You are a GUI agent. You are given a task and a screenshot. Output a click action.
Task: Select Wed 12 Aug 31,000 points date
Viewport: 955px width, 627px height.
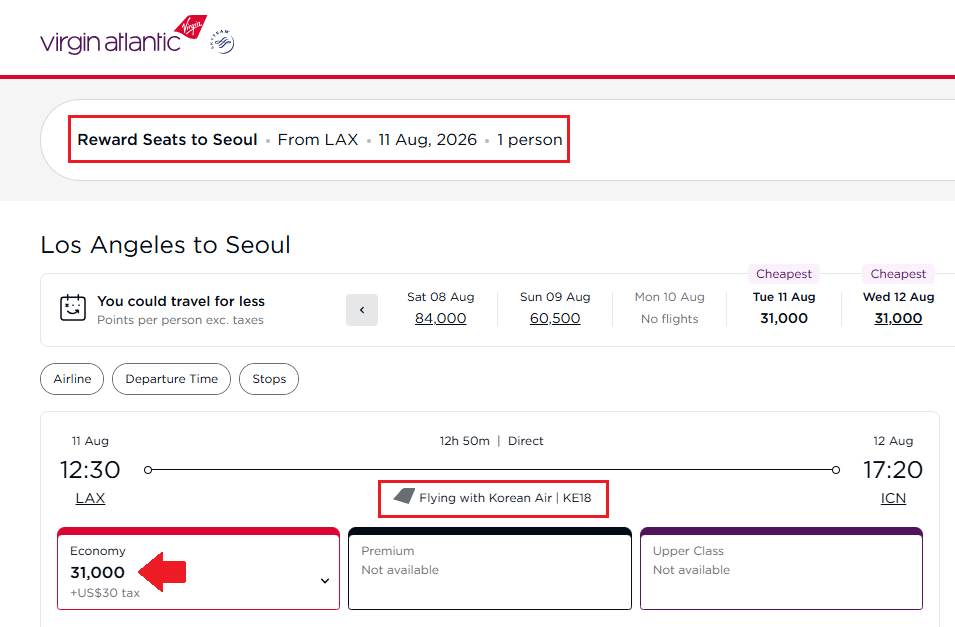click(x=898, y=318)
